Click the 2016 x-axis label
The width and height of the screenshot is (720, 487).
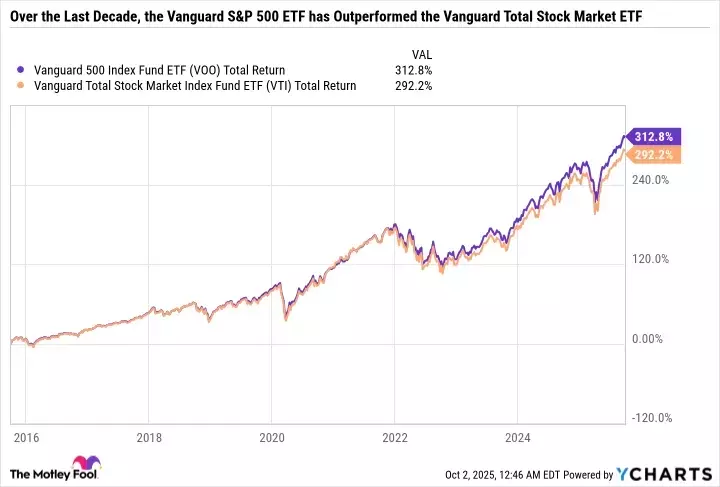pos(26,437)
